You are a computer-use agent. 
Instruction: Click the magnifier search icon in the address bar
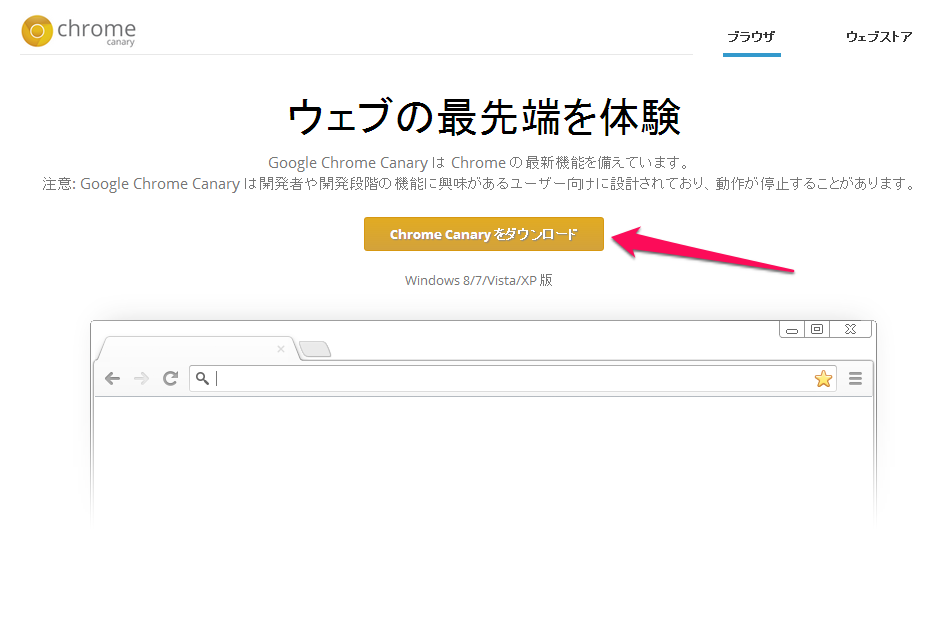click(202, 378)
